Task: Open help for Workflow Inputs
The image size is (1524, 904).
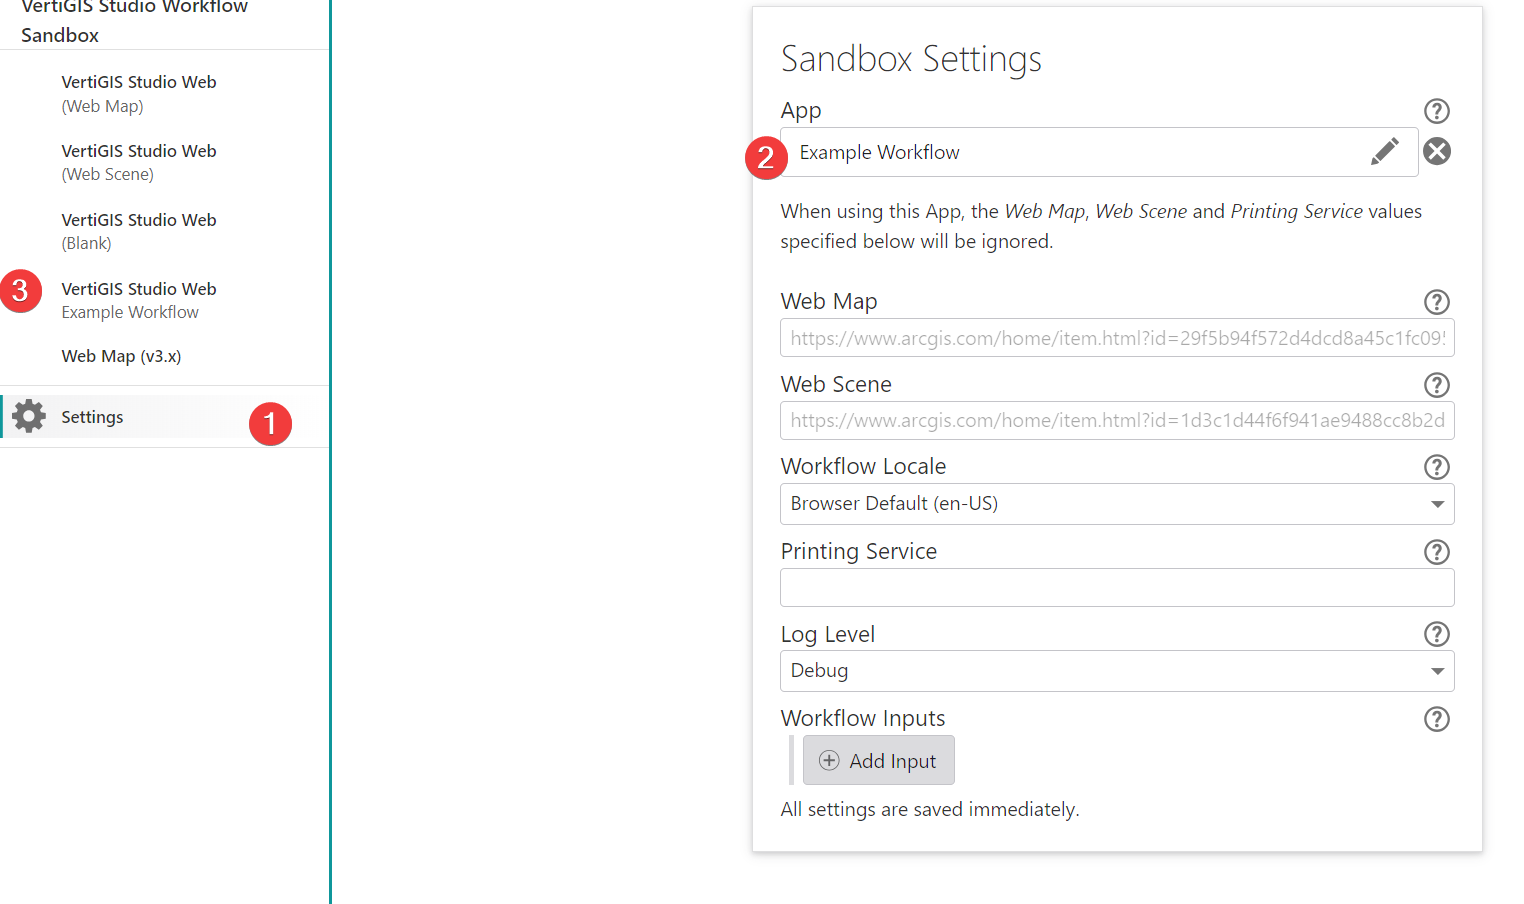Action: [1437, 719]
